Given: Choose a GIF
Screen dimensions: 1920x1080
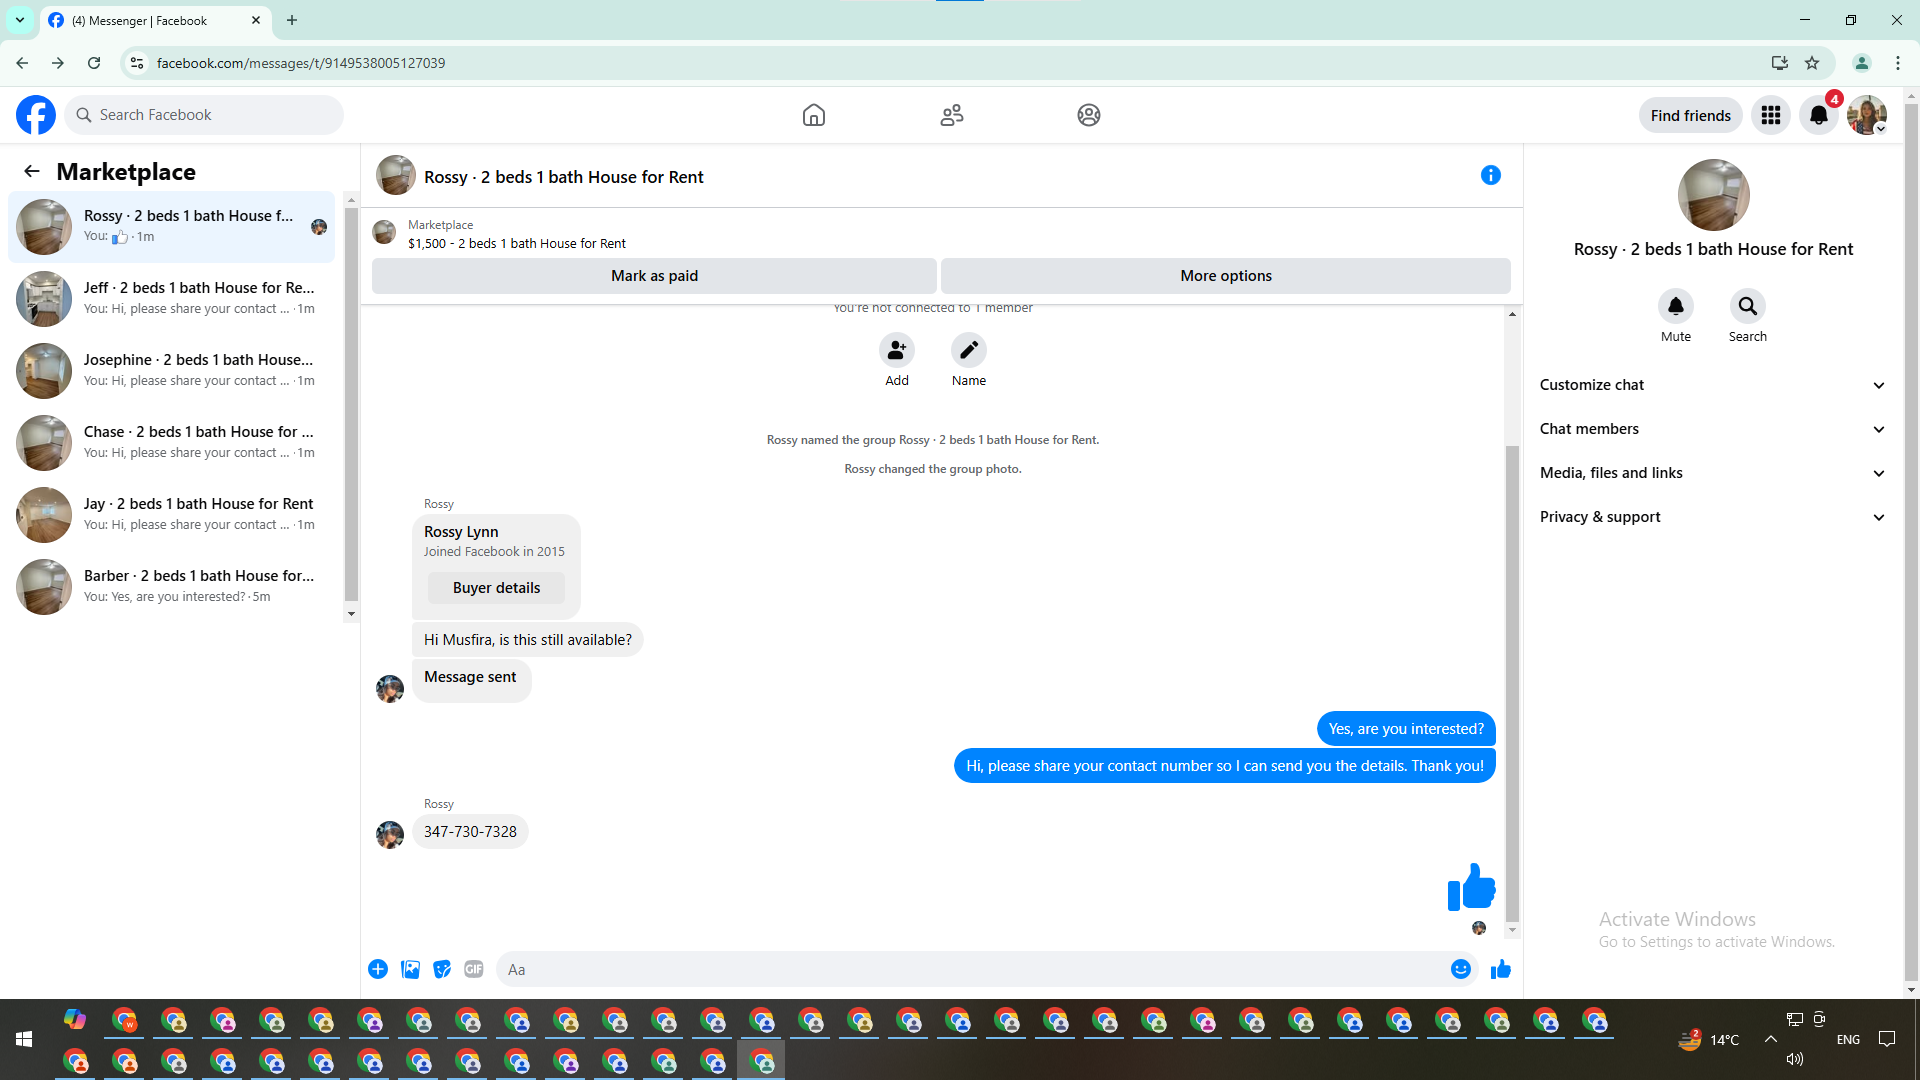Looking at the screenshot, I should pyautogui.click(x=474, y=969).
